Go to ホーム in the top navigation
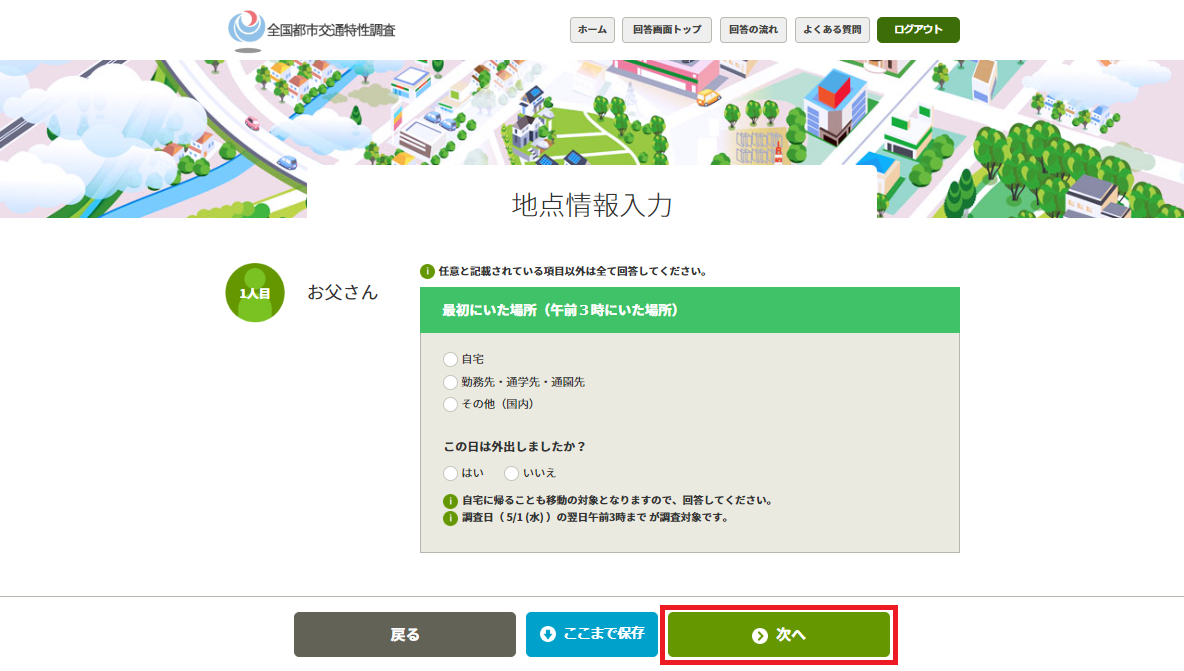 coord(592,30)
